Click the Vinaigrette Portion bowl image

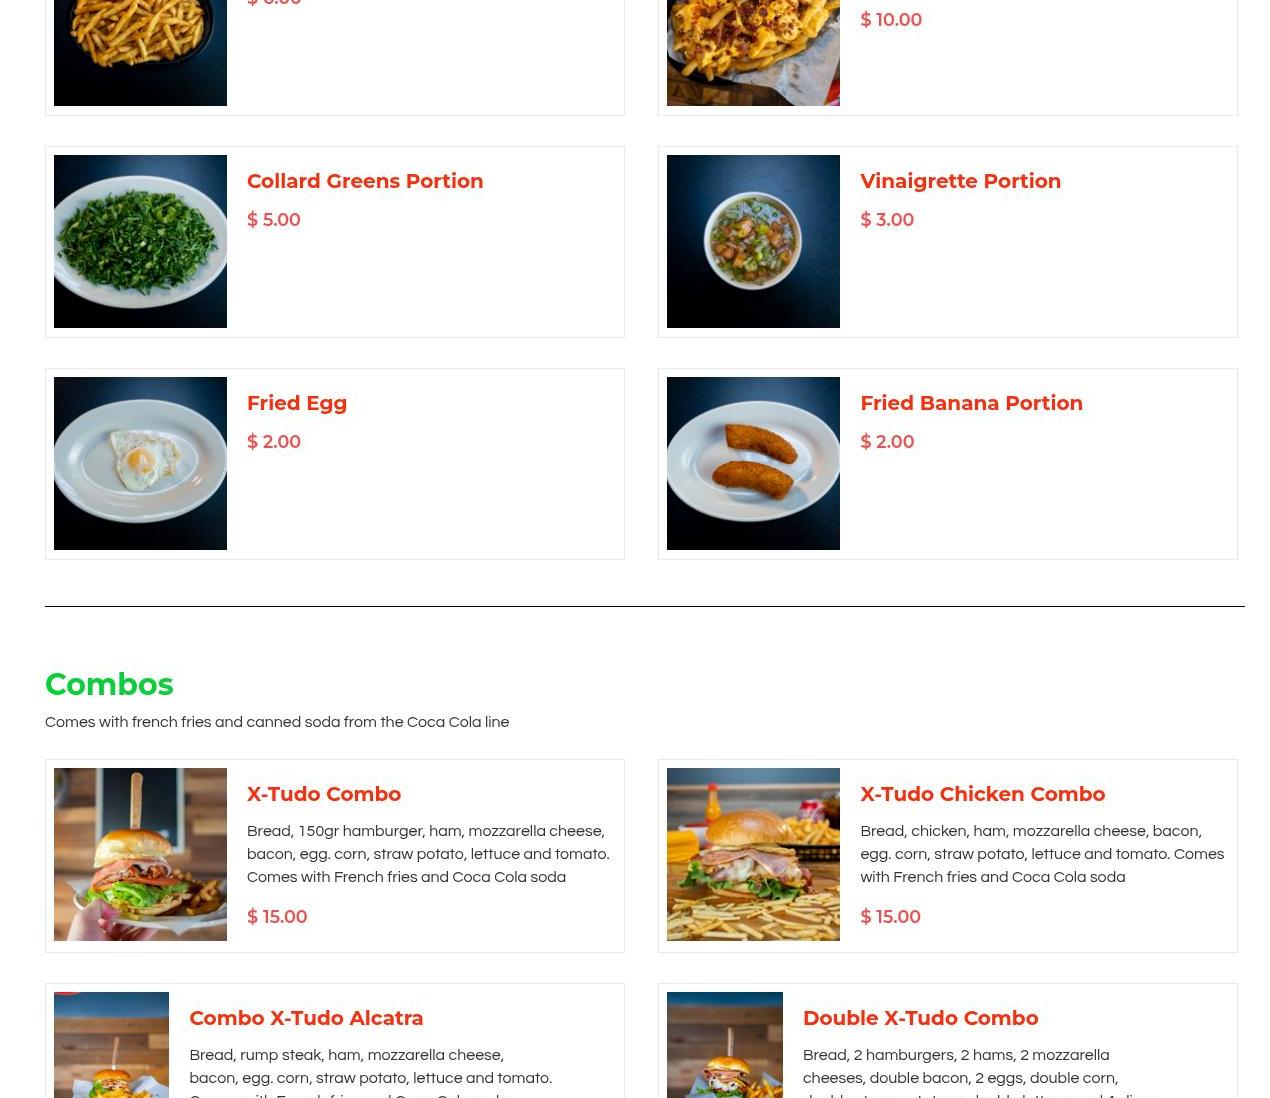point(753,241)
